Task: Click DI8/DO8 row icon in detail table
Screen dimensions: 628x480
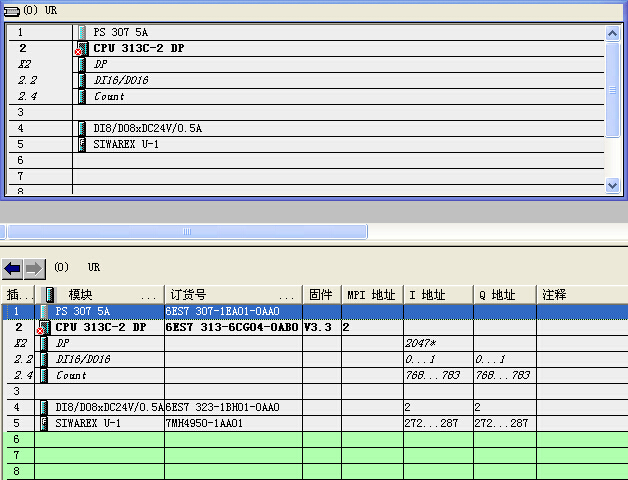Action: point(44,407)
